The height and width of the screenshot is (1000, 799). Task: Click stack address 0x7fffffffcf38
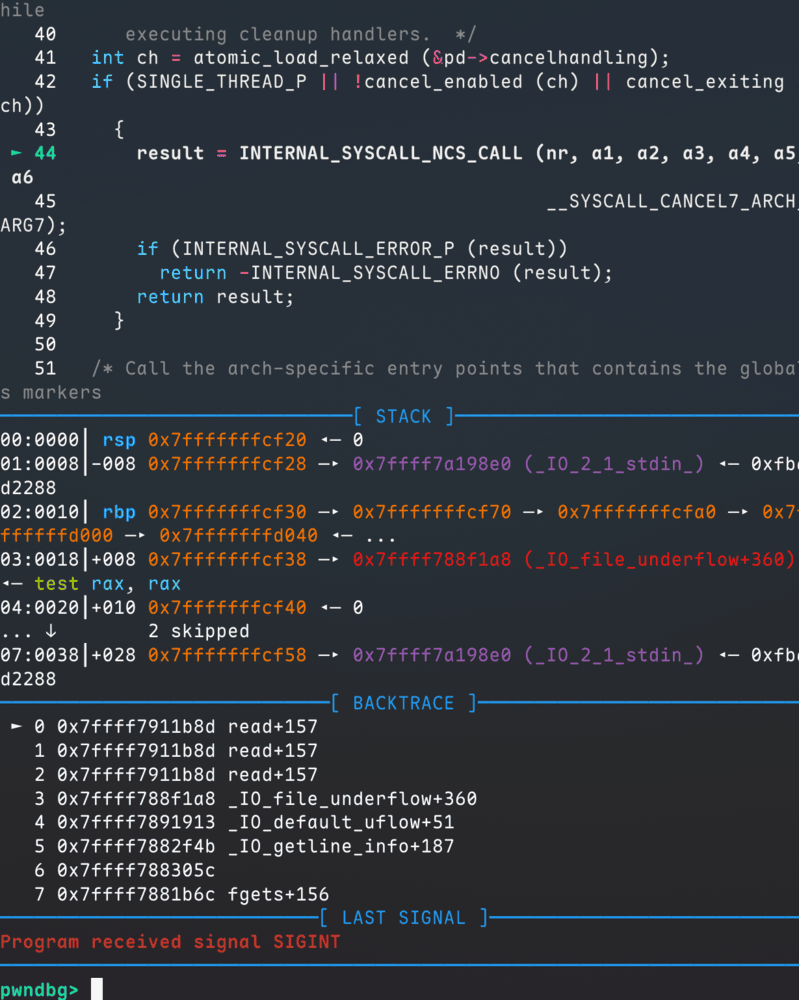(x=227, y=560)
